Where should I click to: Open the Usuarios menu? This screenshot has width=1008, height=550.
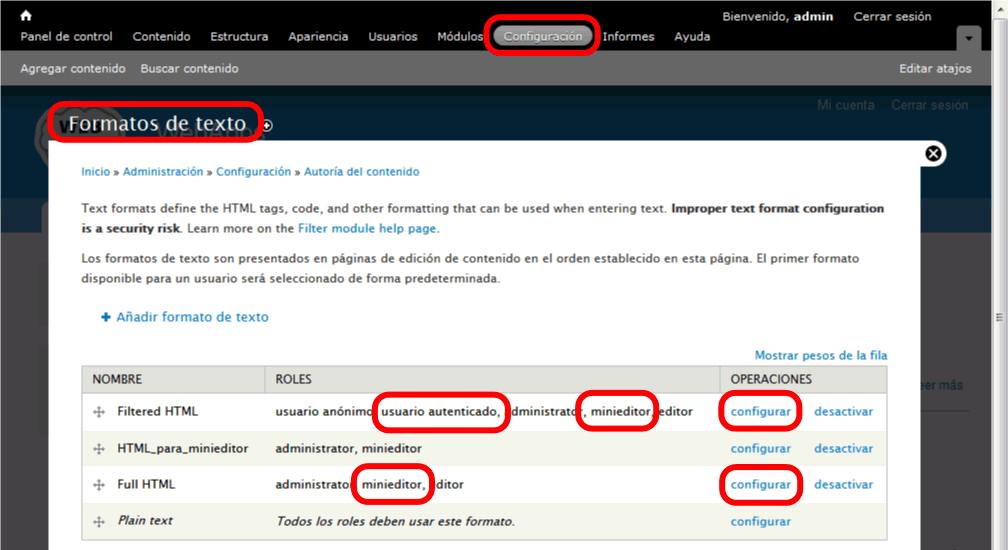tap(393, 37)
